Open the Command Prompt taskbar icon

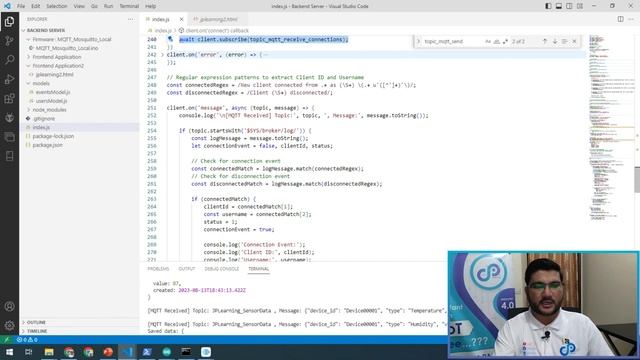click(186, 352)
